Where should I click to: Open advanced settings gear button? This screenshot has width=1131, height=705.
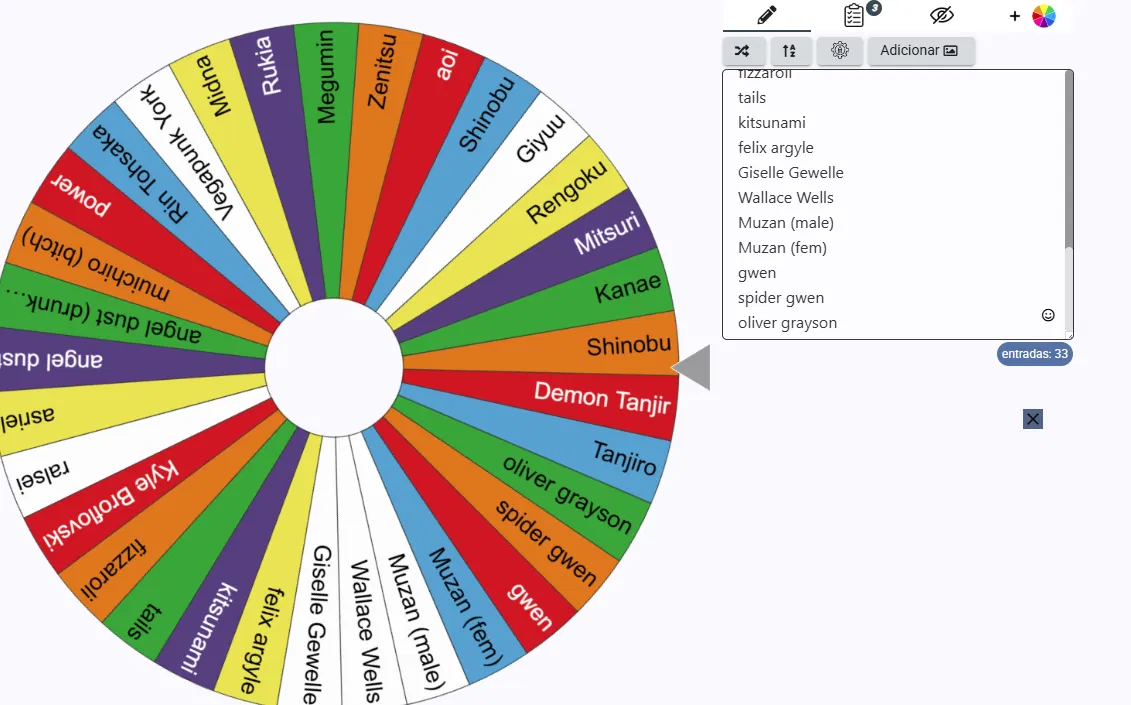tap(840, 51)
